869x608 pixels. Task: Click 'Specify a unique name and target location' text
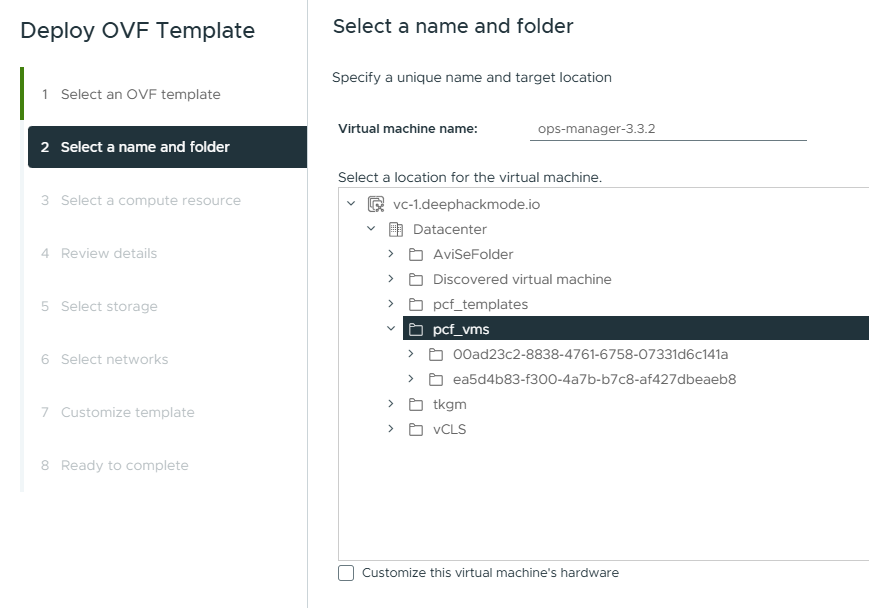tap(472, 78)
